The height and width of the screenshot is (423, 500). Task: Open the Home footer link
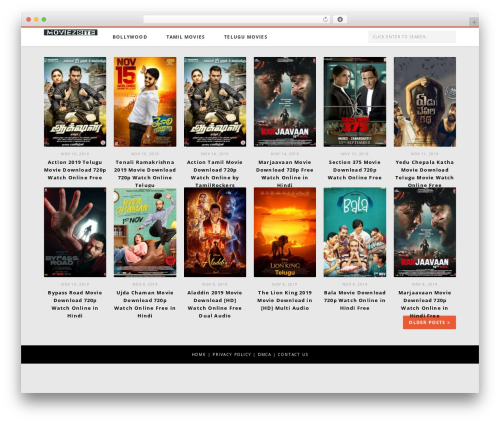click(199, 354)
